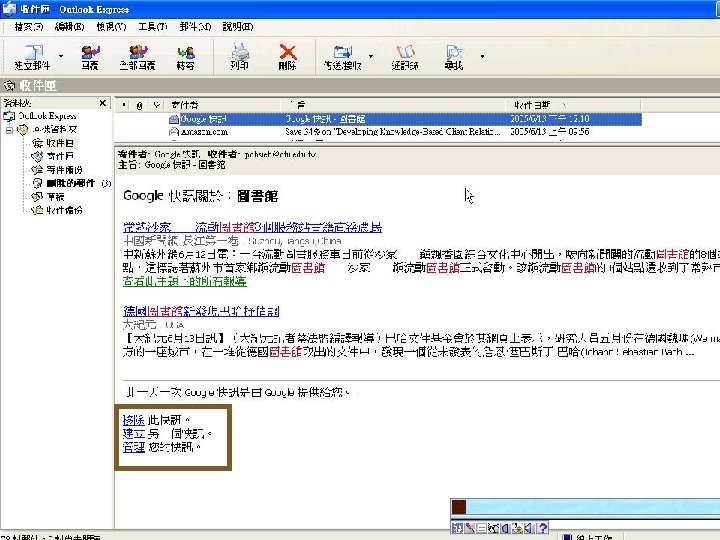Click the 建立郵件 (Create Mail) toolbar icon
The width and height of the screenshot is (720, 540).
pos(33,52)
